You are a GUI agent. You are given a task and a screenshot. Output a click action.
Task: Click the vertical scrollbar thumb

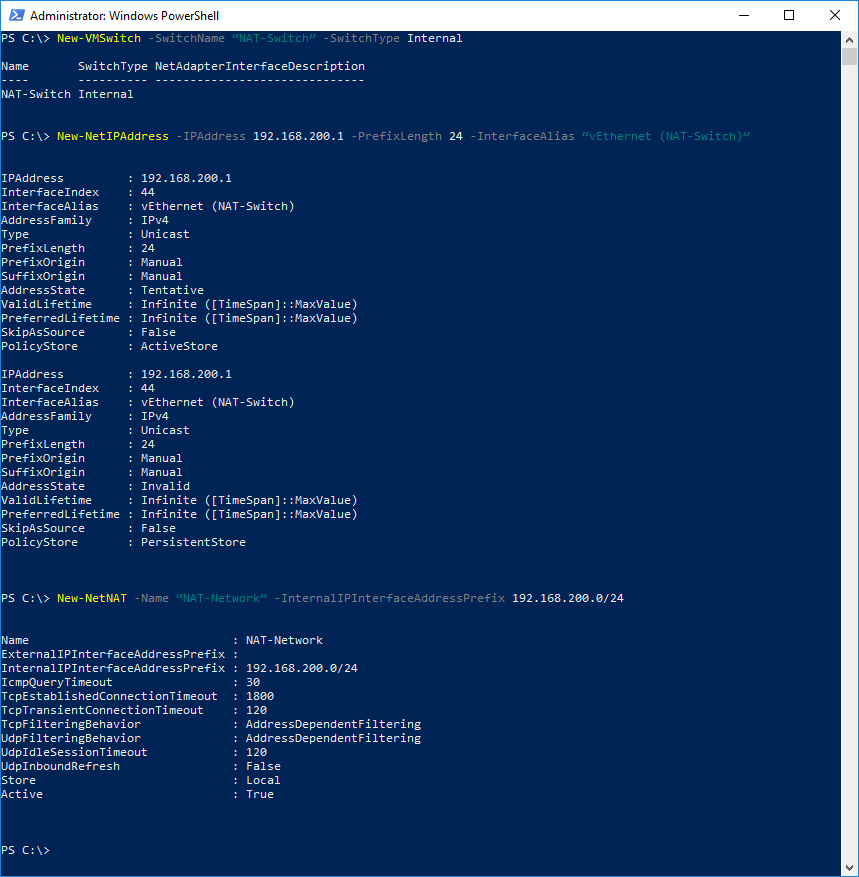tap(849, 57)
